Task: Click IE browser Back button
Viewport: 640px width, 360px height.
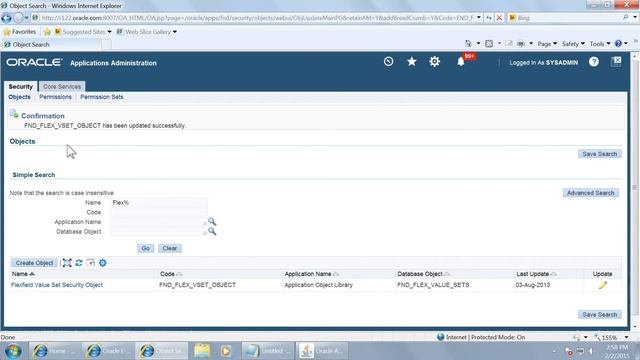Action: pyautogui.click(x=7, y=18)
